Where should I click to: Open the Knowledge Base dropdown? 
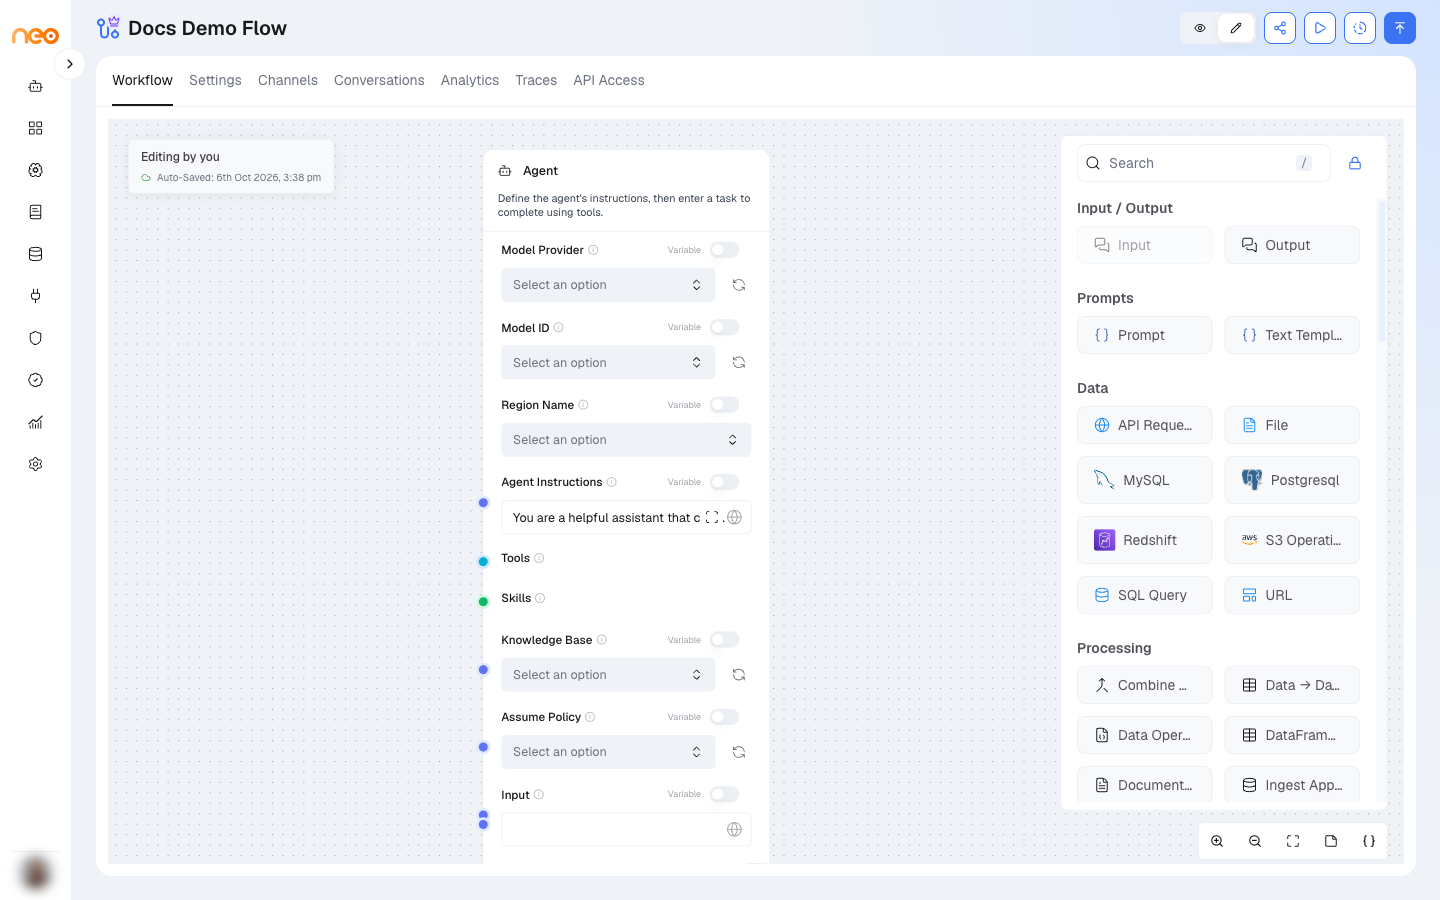click(608, 675)
